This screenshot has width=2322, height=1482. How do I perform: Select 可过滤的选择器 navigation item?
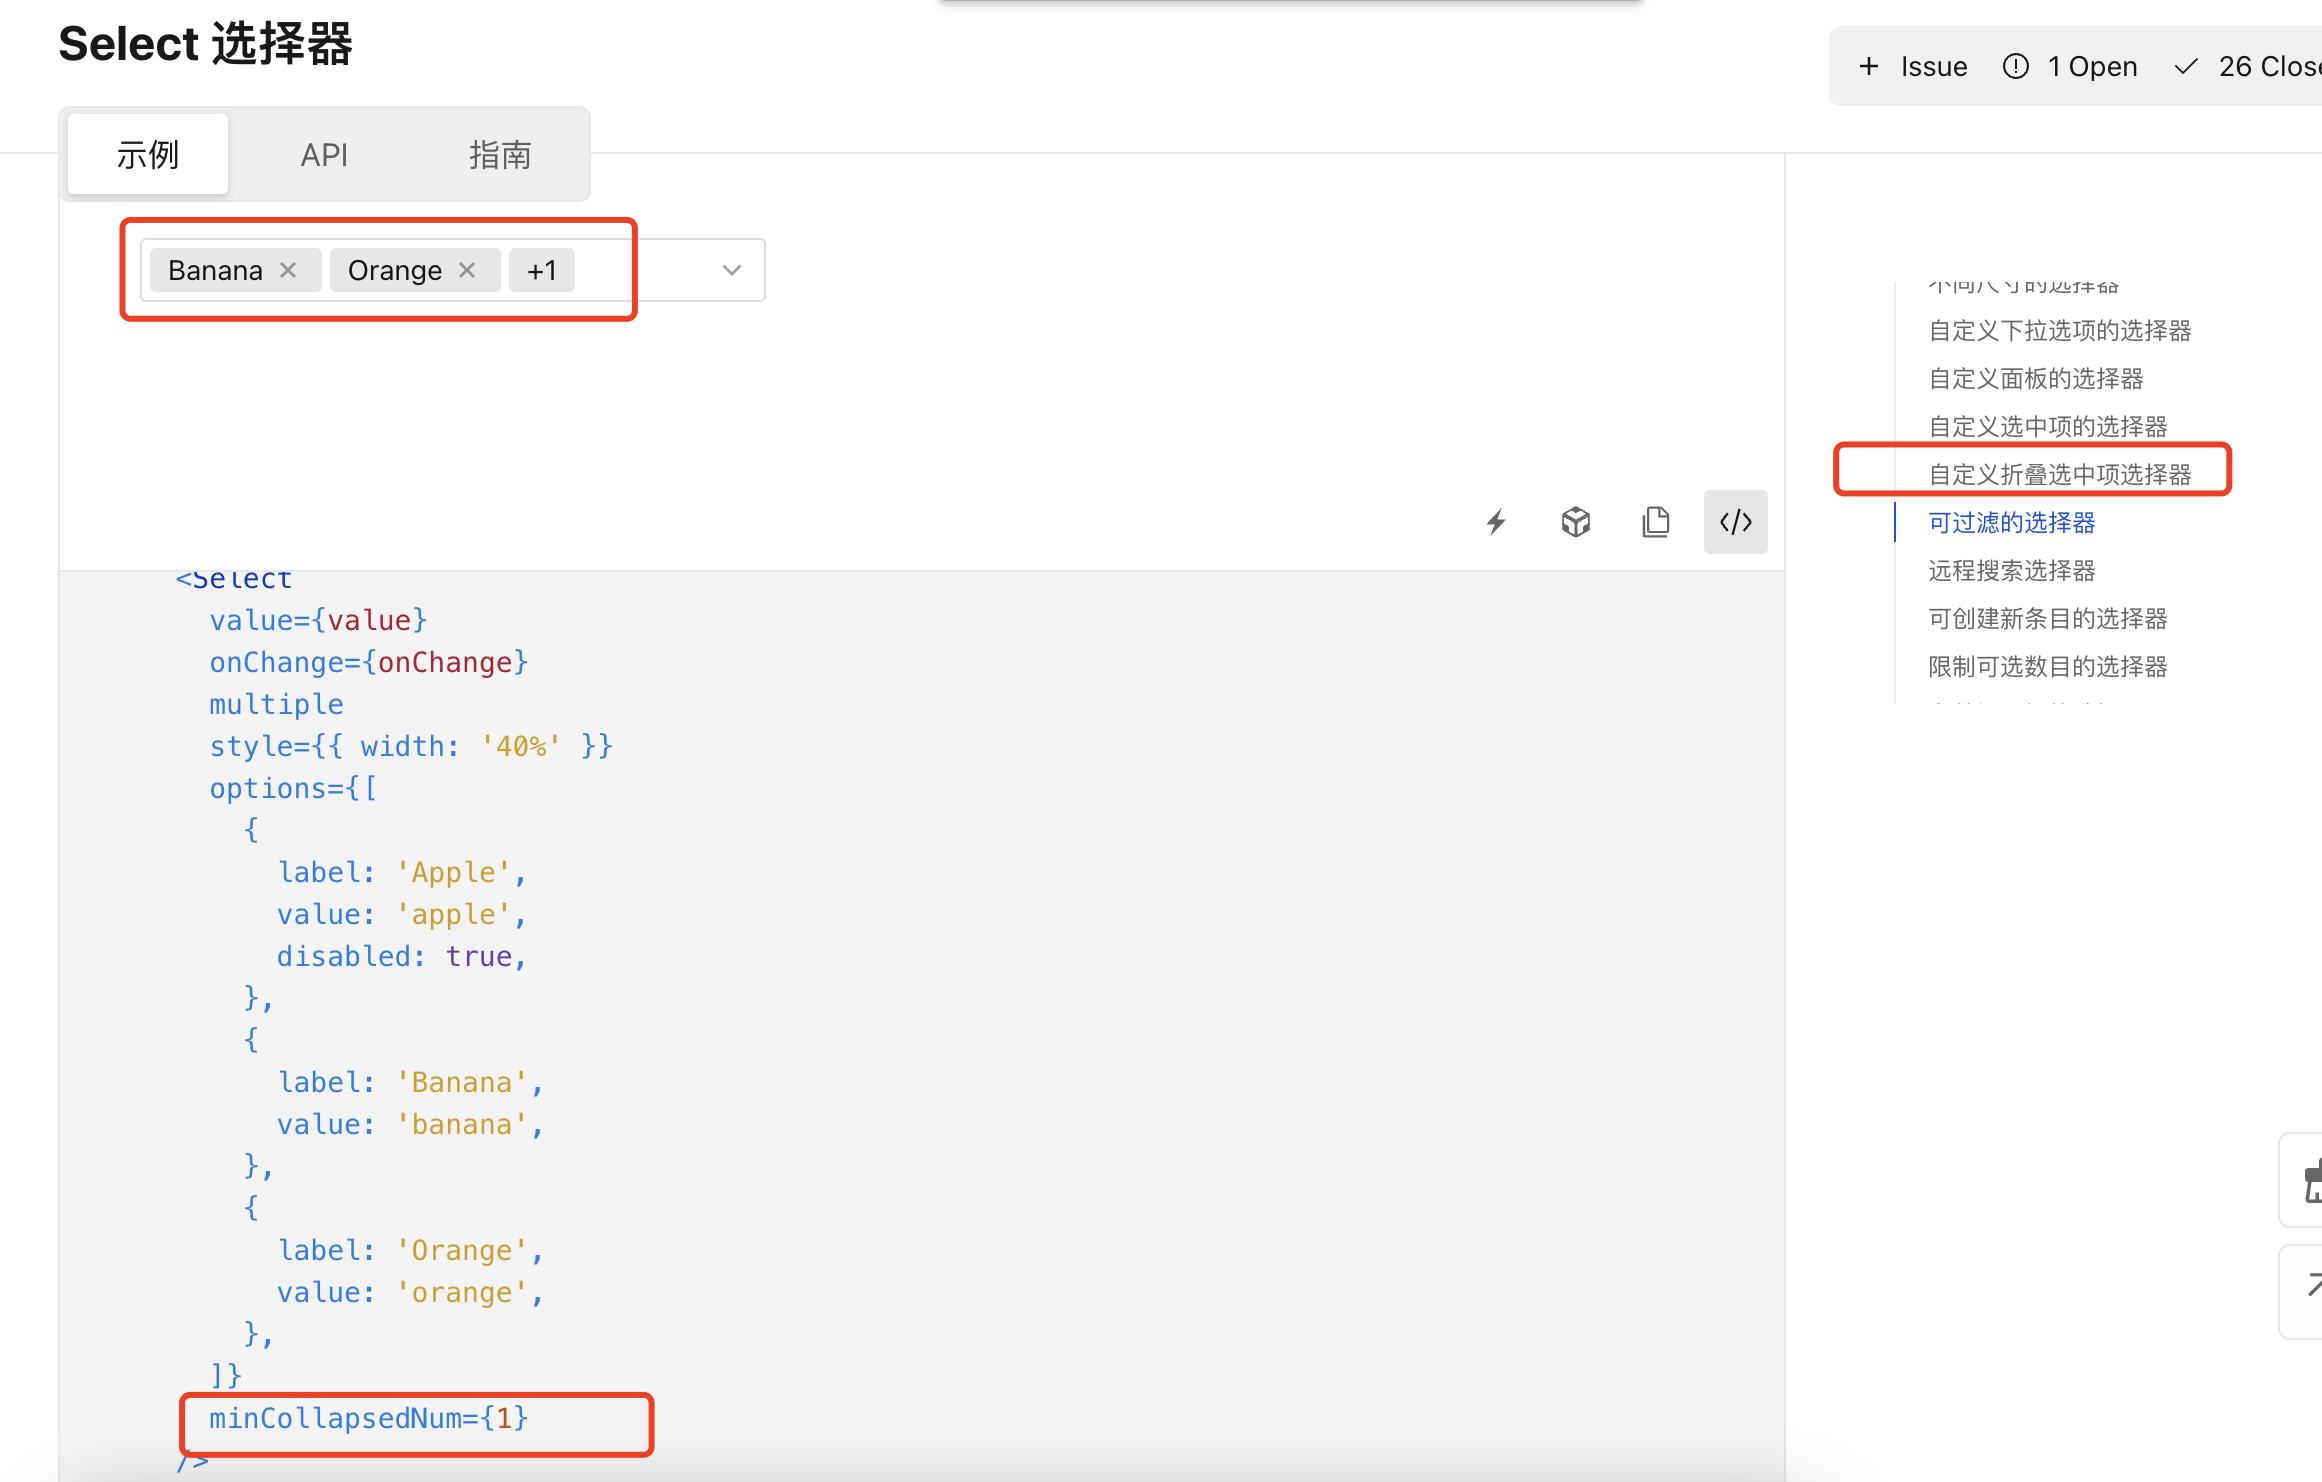[2011, 522]
